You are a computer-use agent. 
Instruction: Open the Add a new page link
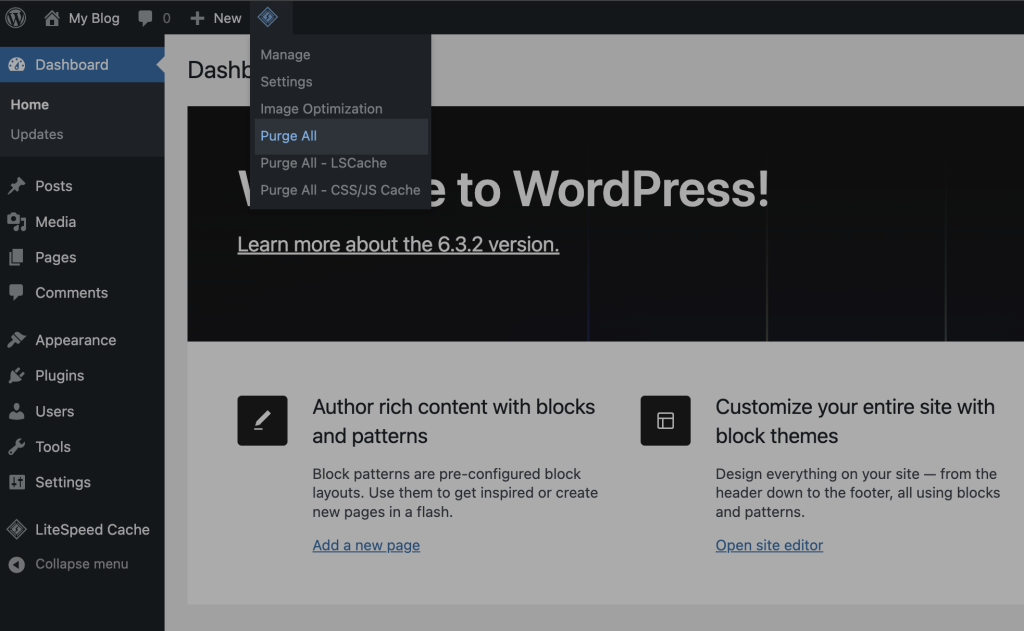(366, 545)
